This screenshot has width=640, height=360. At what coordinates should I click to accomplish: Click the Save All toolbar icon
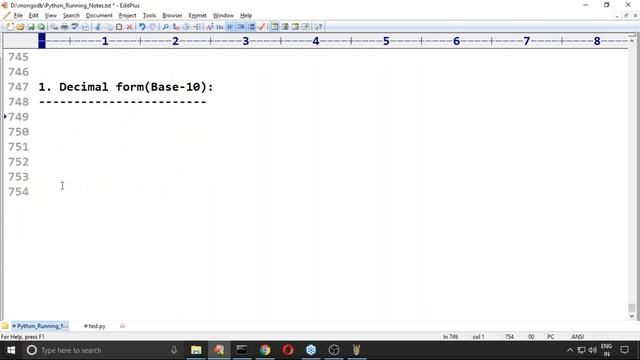point(41,27)
